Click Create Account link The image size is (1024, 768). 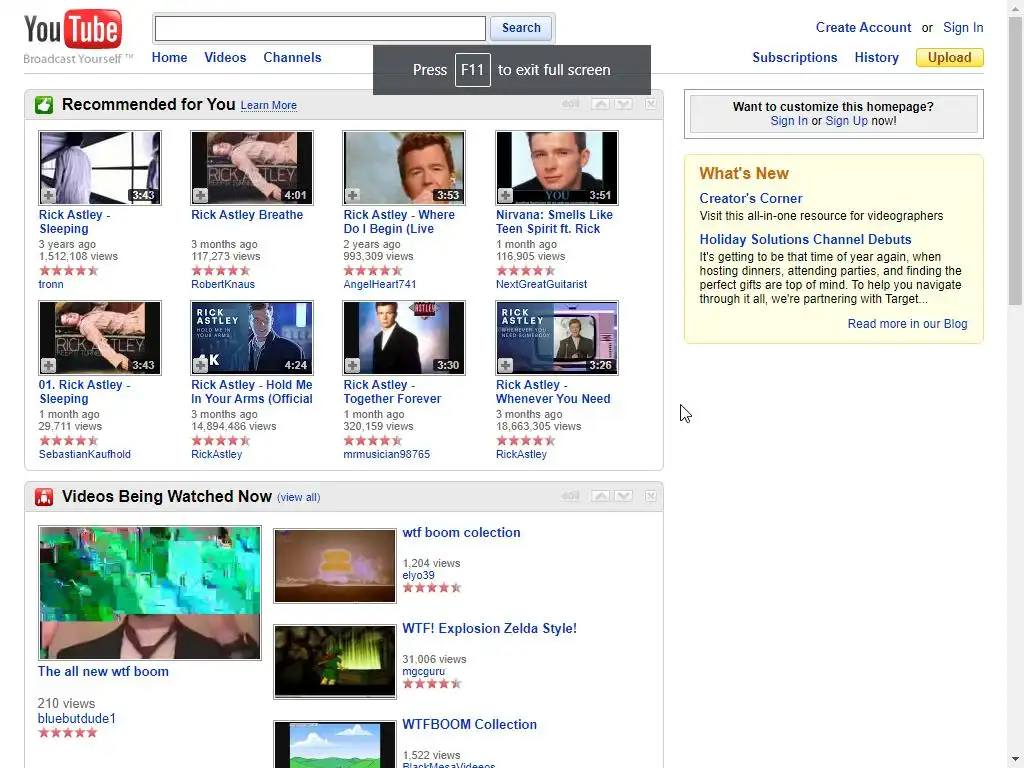[x=863, y=27]
